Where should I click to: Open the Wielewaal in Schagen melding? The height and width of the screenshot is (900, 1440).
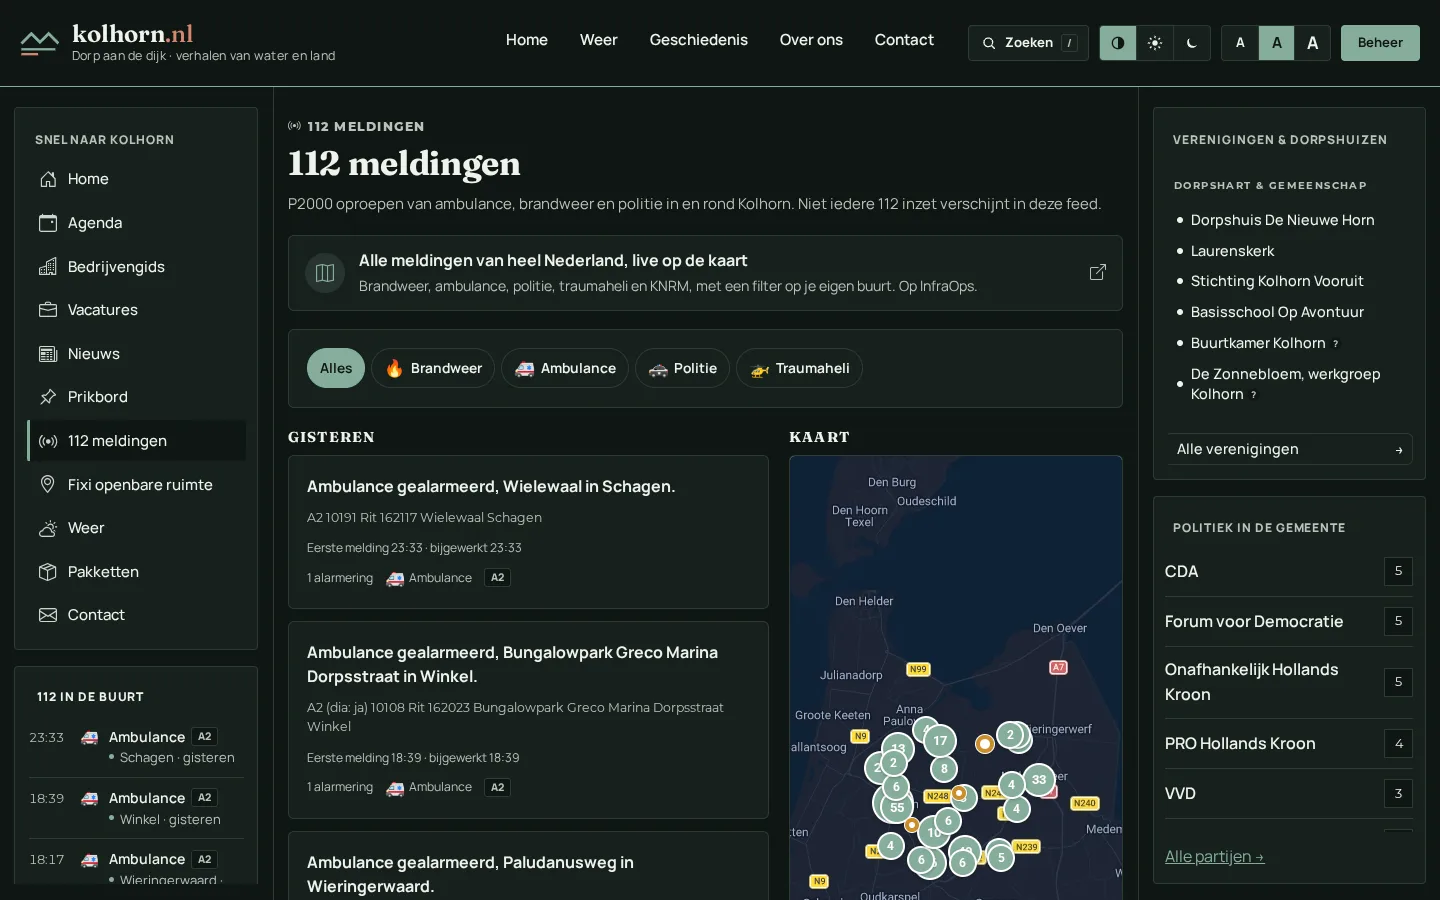click(x=528, y=532)
